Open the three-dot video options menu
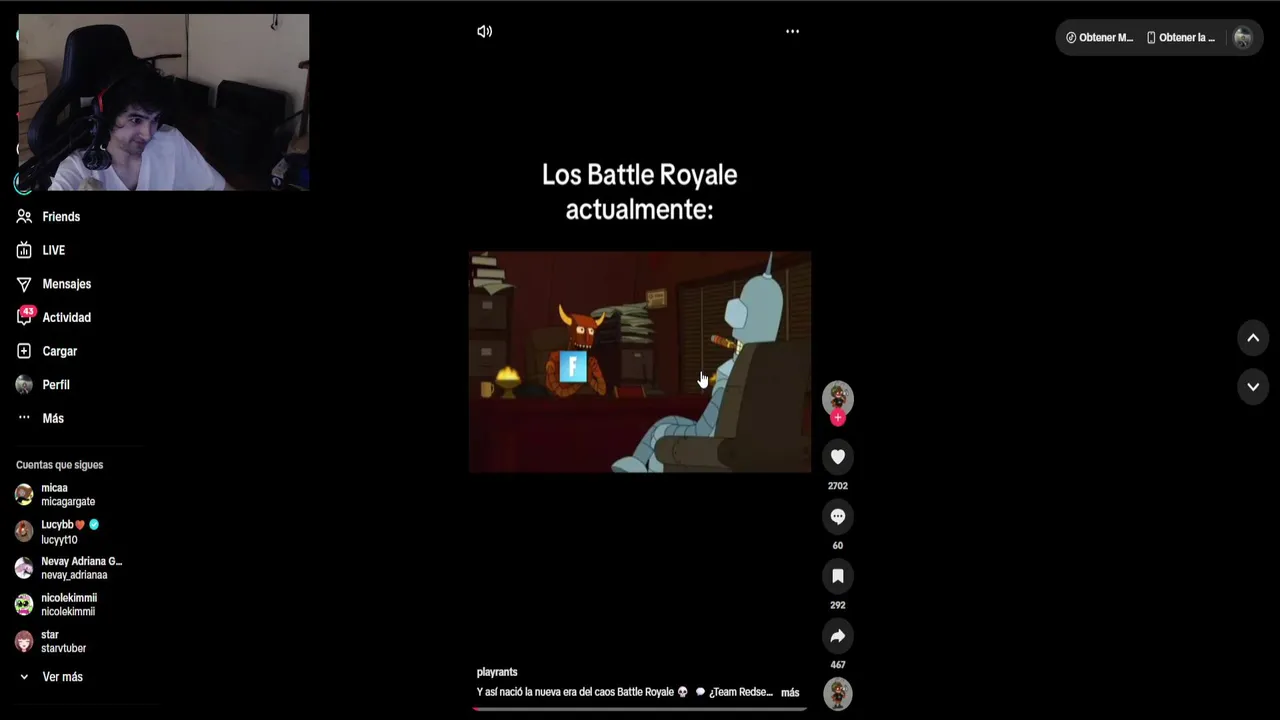The image size is (1280, 720). click(x=792, y=31)
